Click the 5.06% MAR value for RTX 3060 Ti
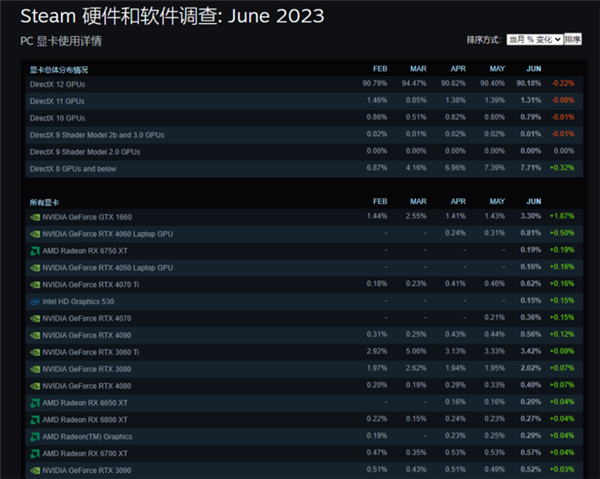 coord(416,351)
